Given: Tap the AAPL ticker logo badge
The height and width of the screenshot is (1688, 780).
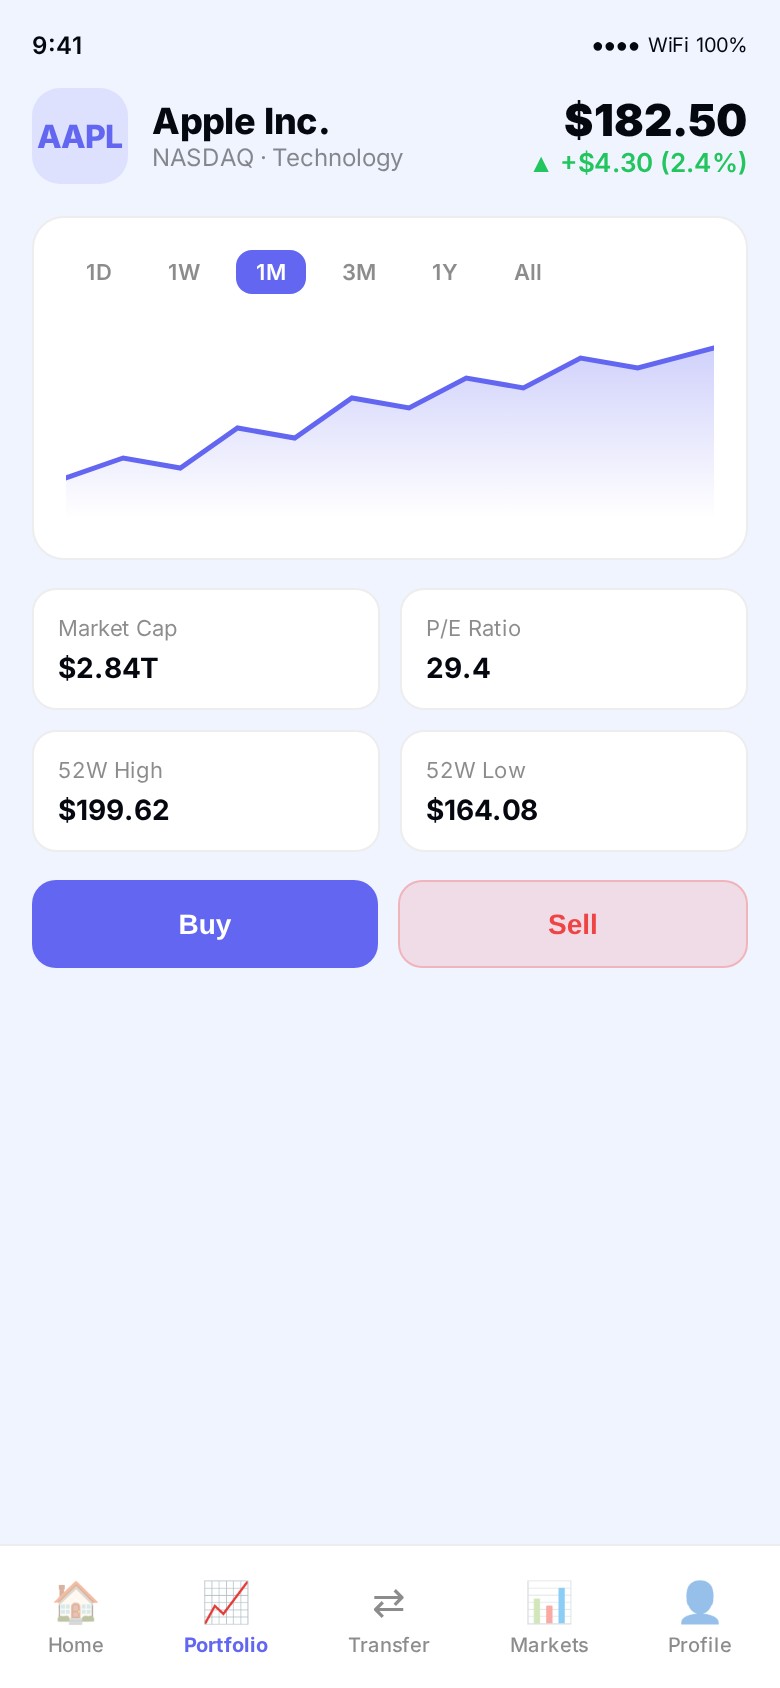Looking at the screenshot, I should click(x=80, y=136).
